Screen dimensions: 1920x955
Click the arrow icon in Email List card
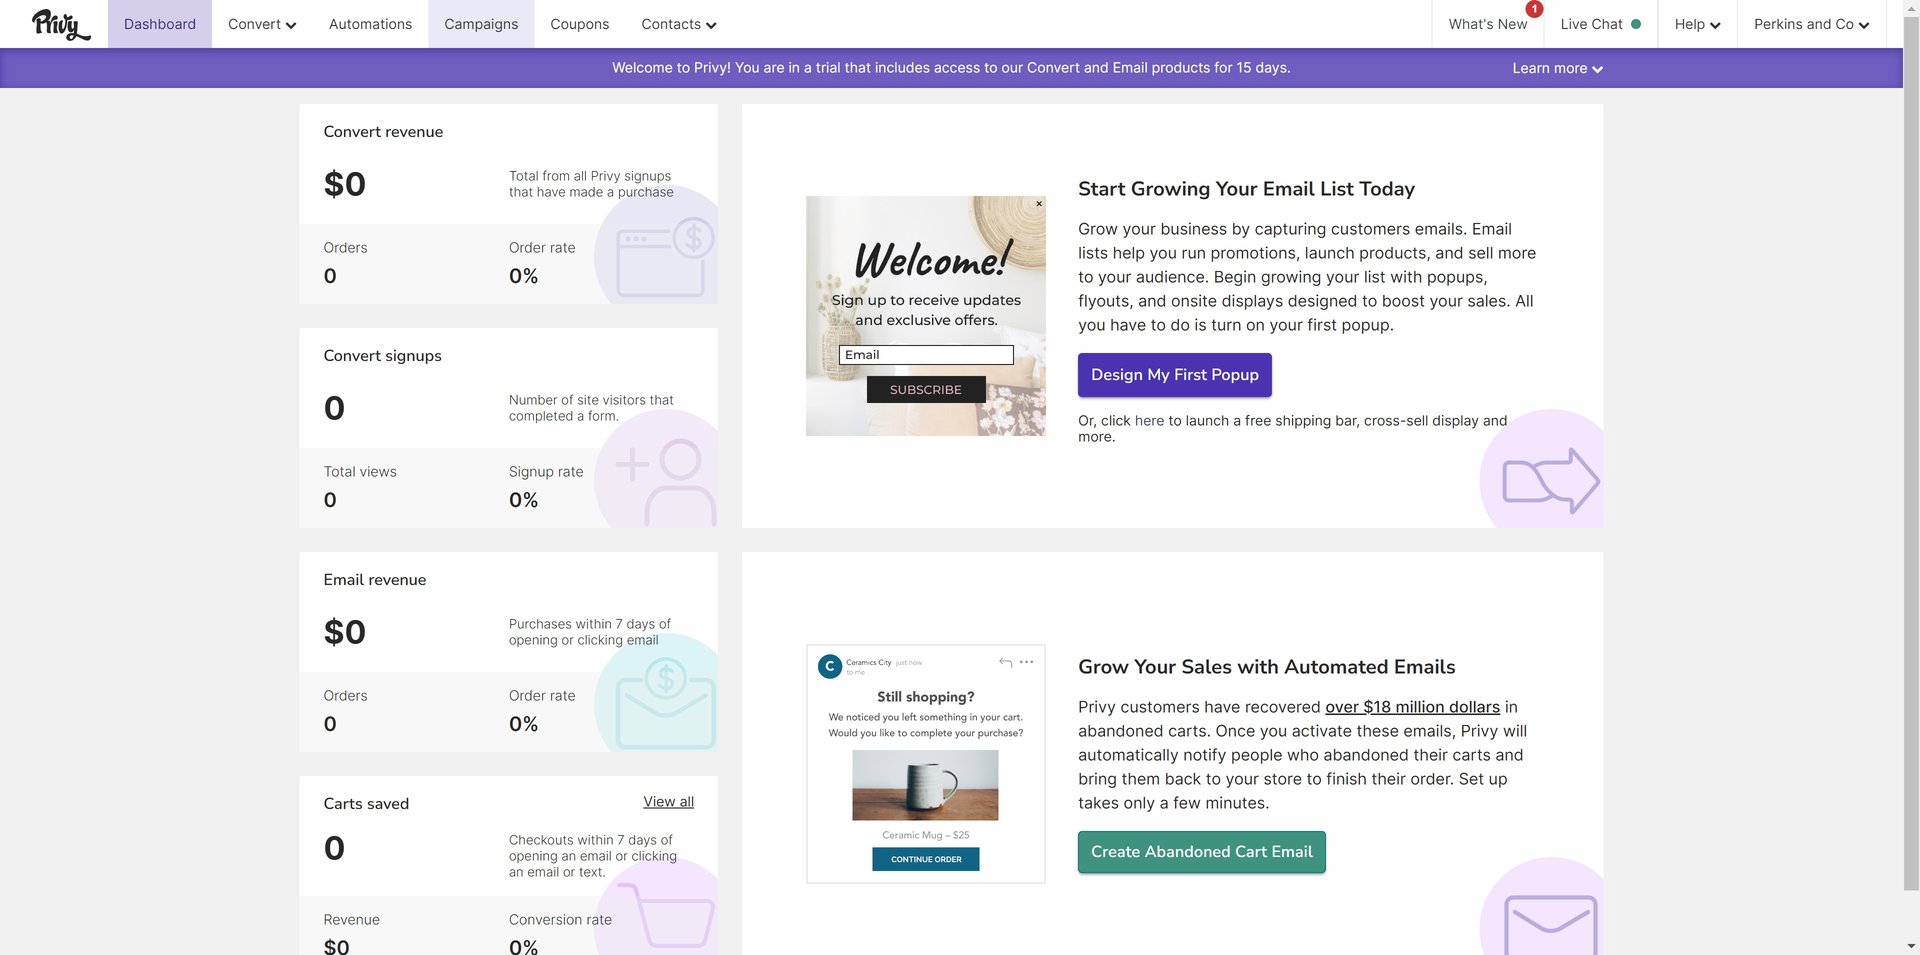pos(1550,480)
